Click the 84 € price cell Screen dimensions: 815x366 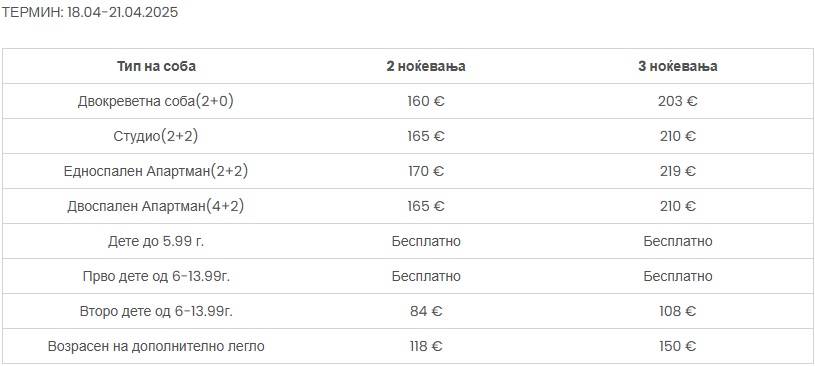(x=426, y=311)
